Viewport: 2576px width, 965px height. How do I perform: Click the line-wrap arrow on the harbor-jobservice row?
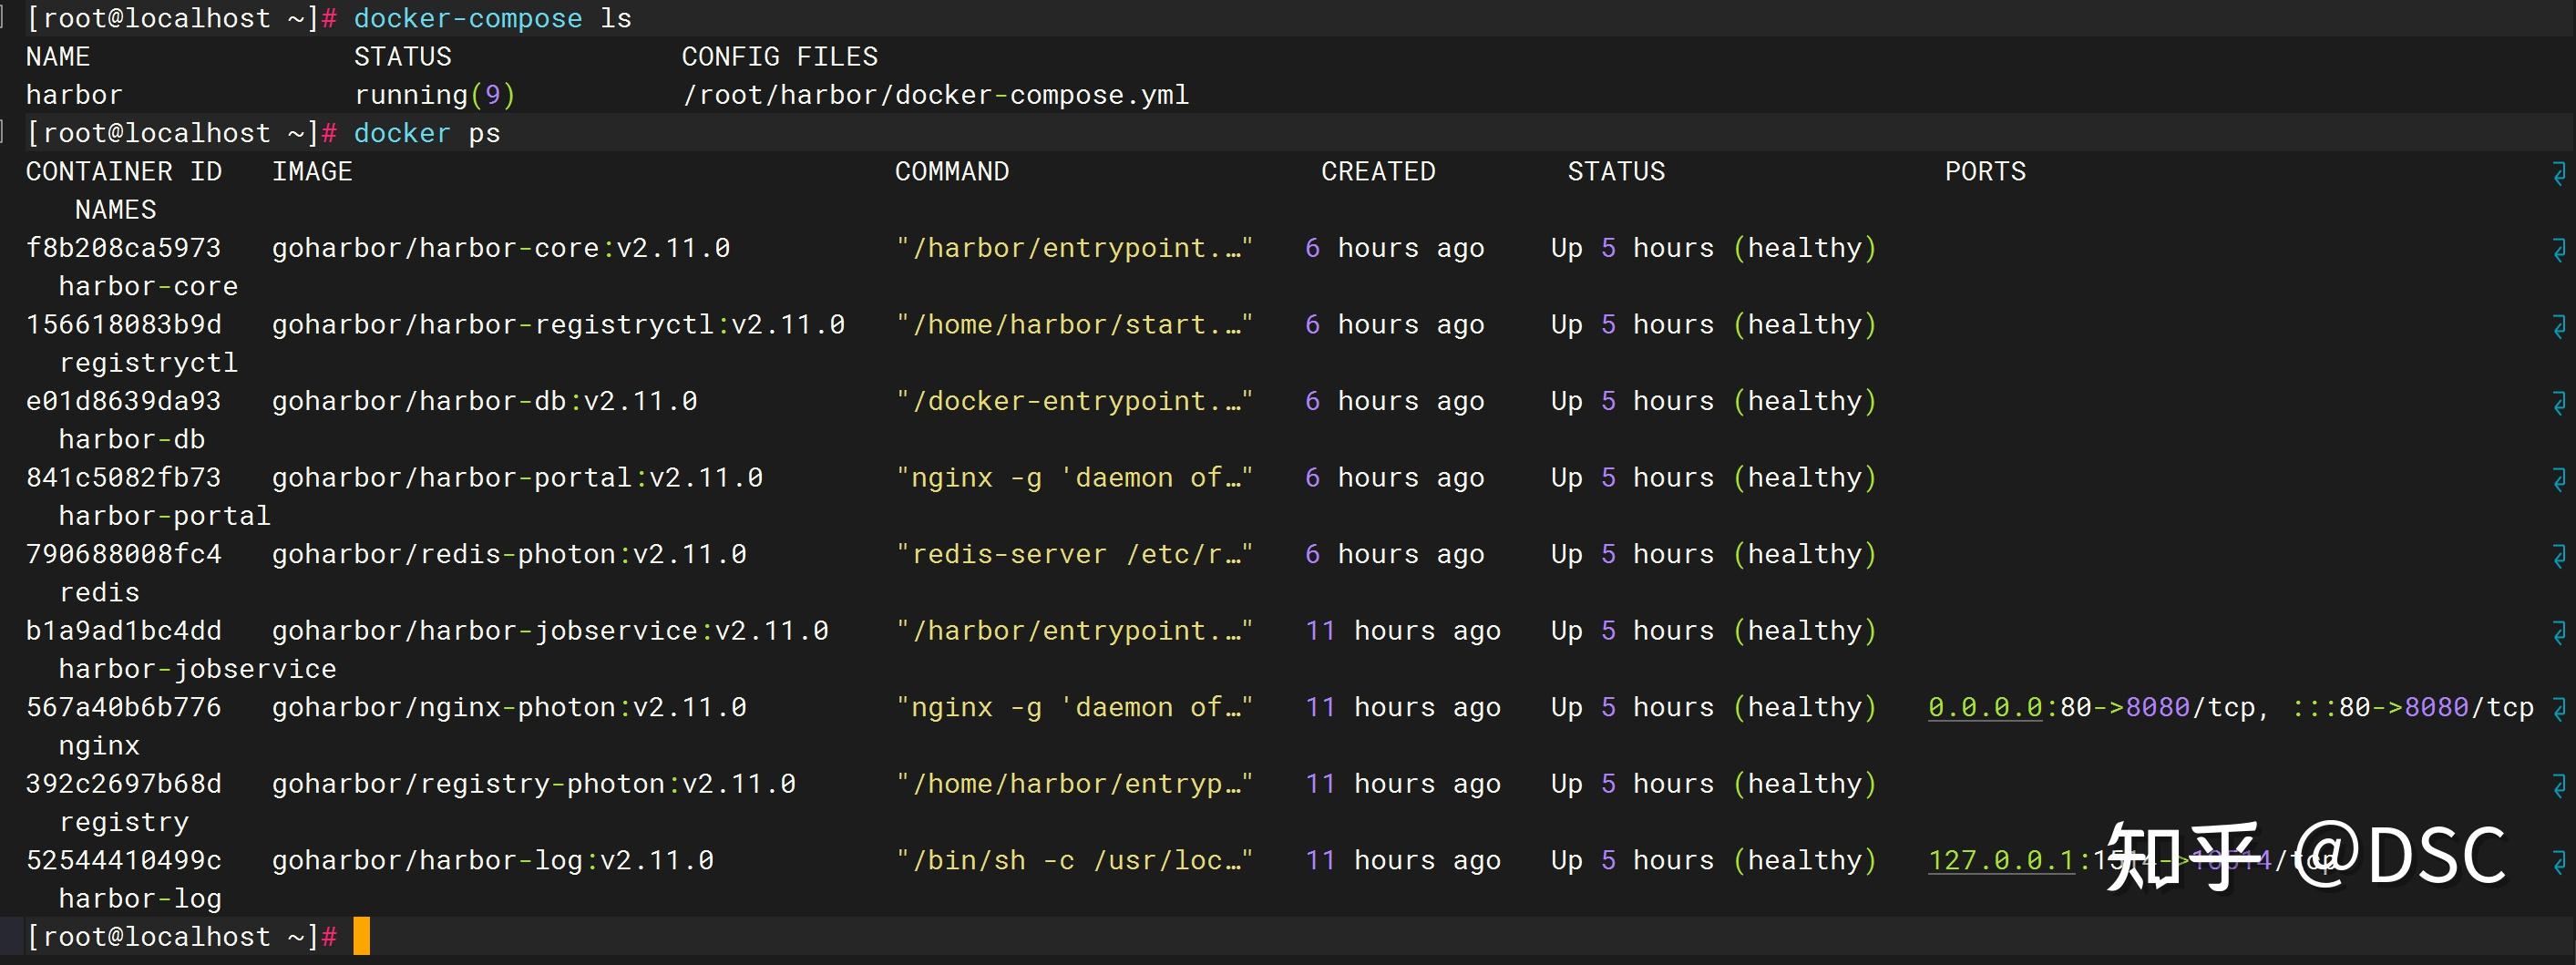click(2558, 633)
